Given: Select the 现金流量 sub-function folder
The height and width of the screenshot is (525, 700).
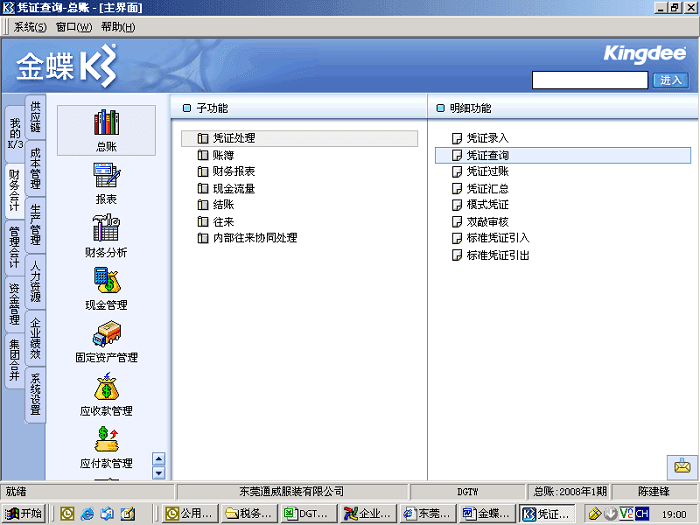Looking at the screenshot, I should click(x=226, y=188).
